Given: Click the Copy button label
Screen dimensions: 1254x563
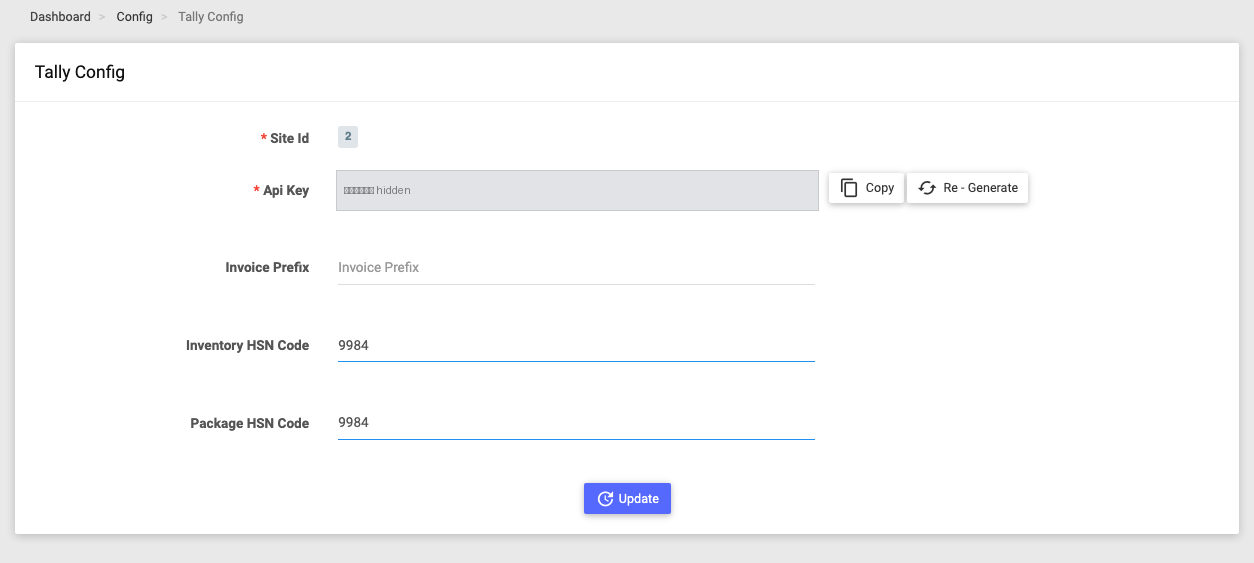Looking at the screenshot, I should (x=880, y=188).
